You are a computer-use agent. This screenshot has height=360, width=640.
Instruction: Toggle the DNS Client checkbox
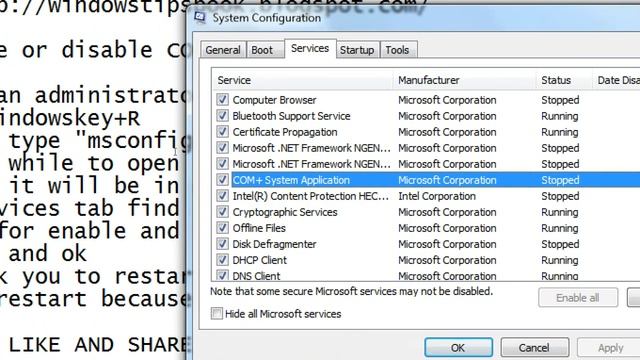click(222, 276)
